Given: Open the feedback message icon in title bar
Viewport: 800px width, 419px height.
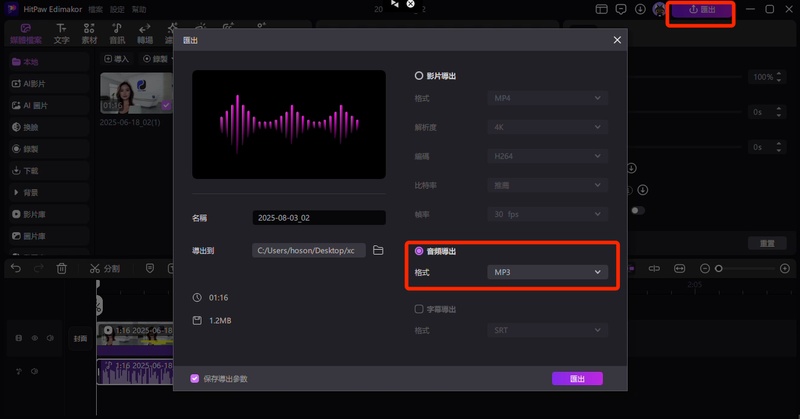Looking at the screenshot, I should click(620, 9).
